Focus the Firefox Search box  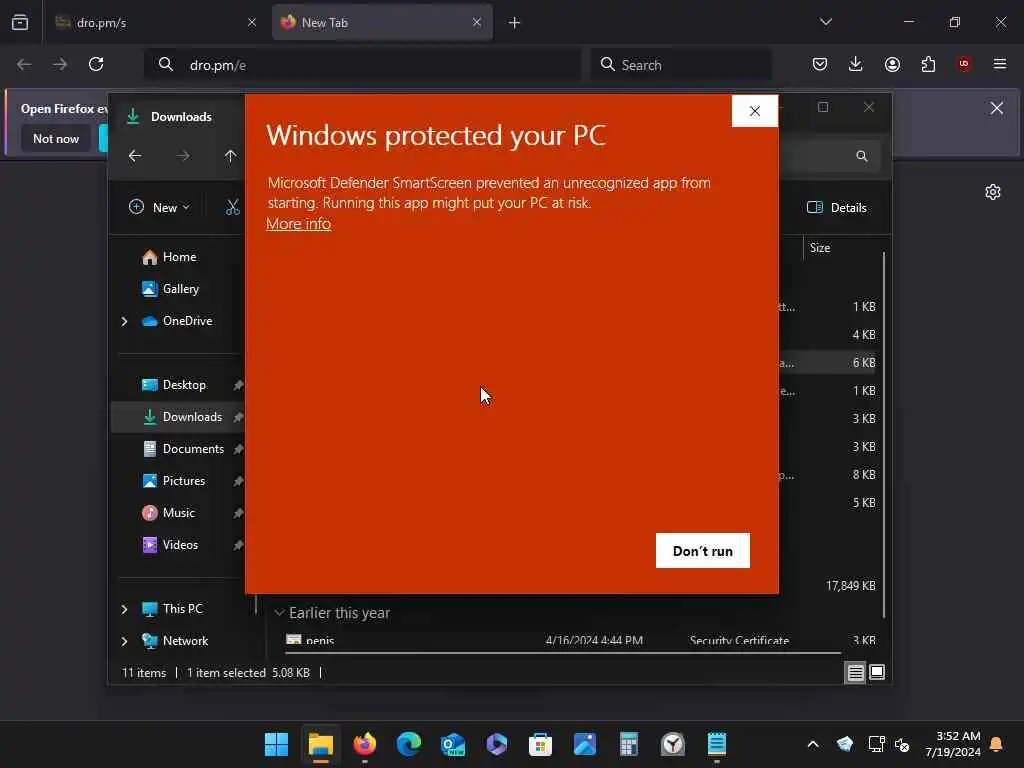681,65
